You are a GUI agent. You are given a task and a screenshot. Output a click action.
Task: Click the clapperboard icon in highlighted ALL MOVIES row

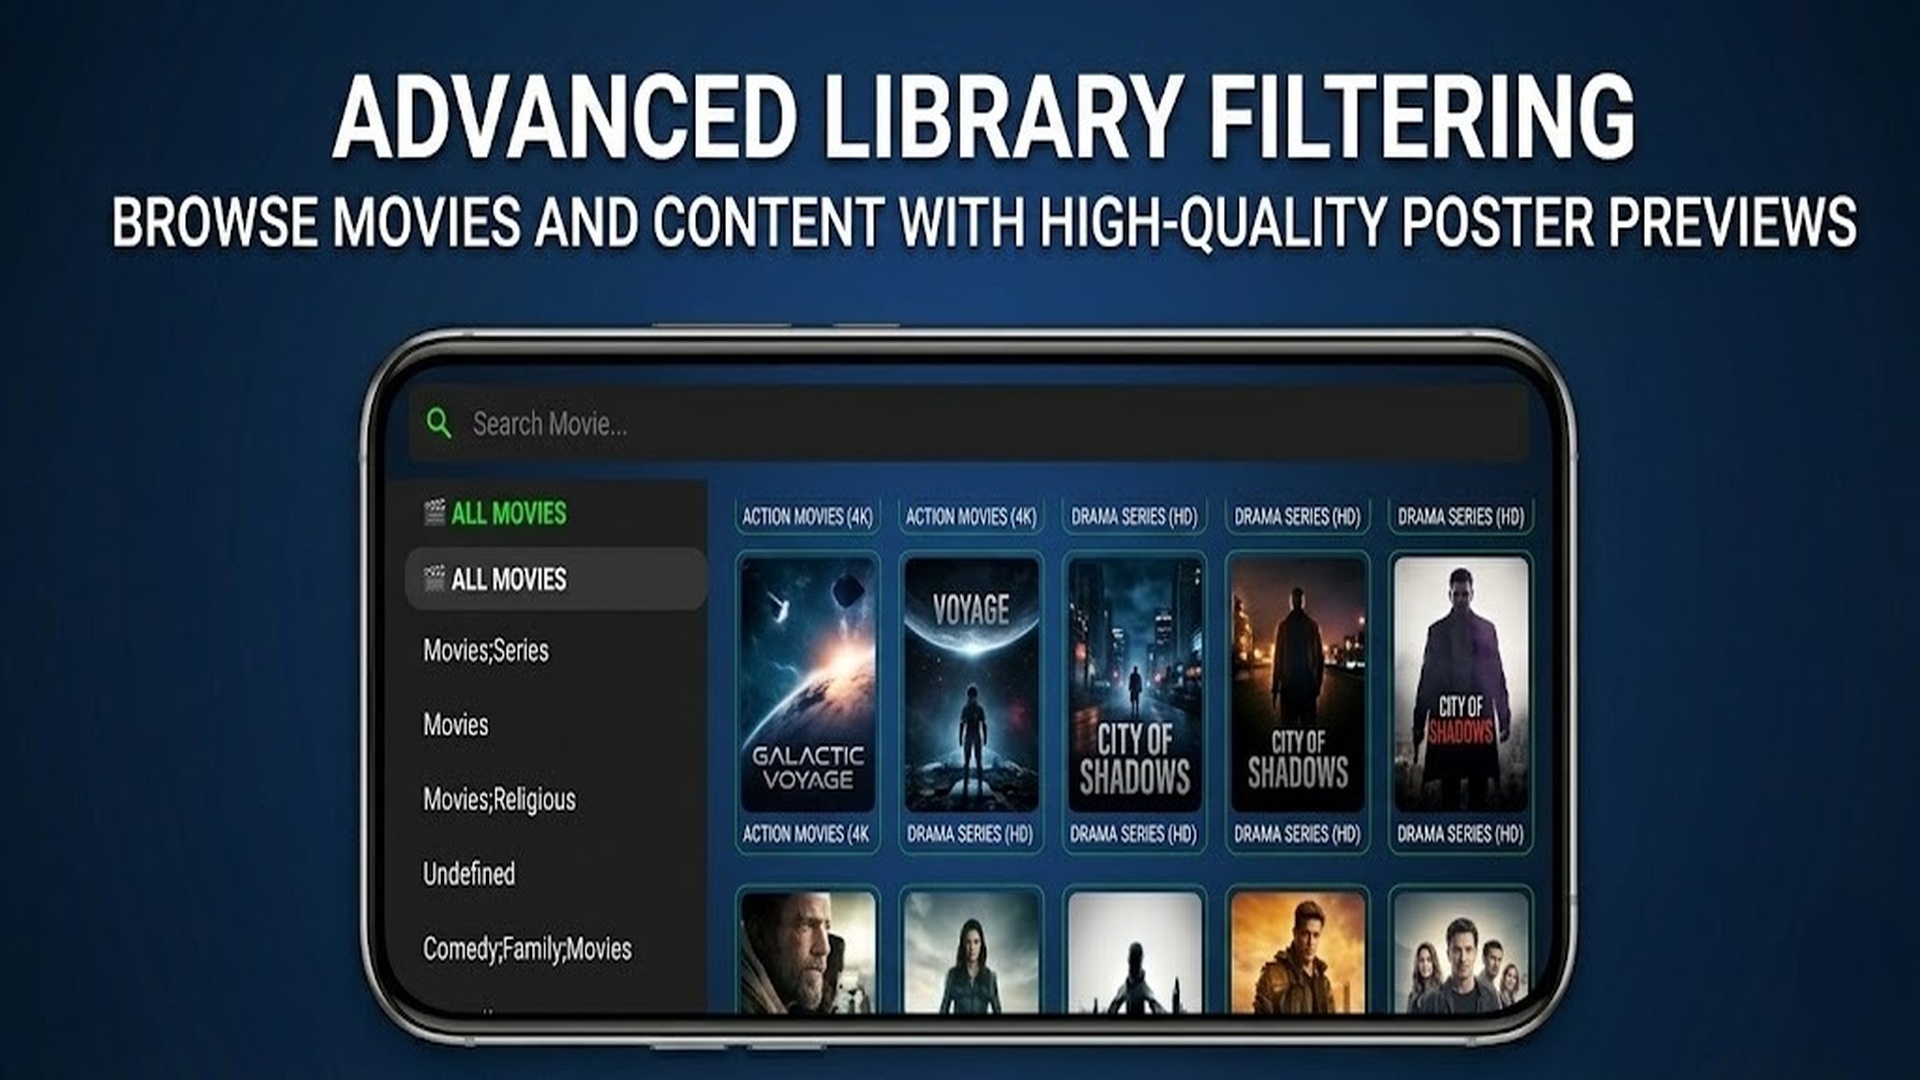pyautogui.click(x=434, y=578)
